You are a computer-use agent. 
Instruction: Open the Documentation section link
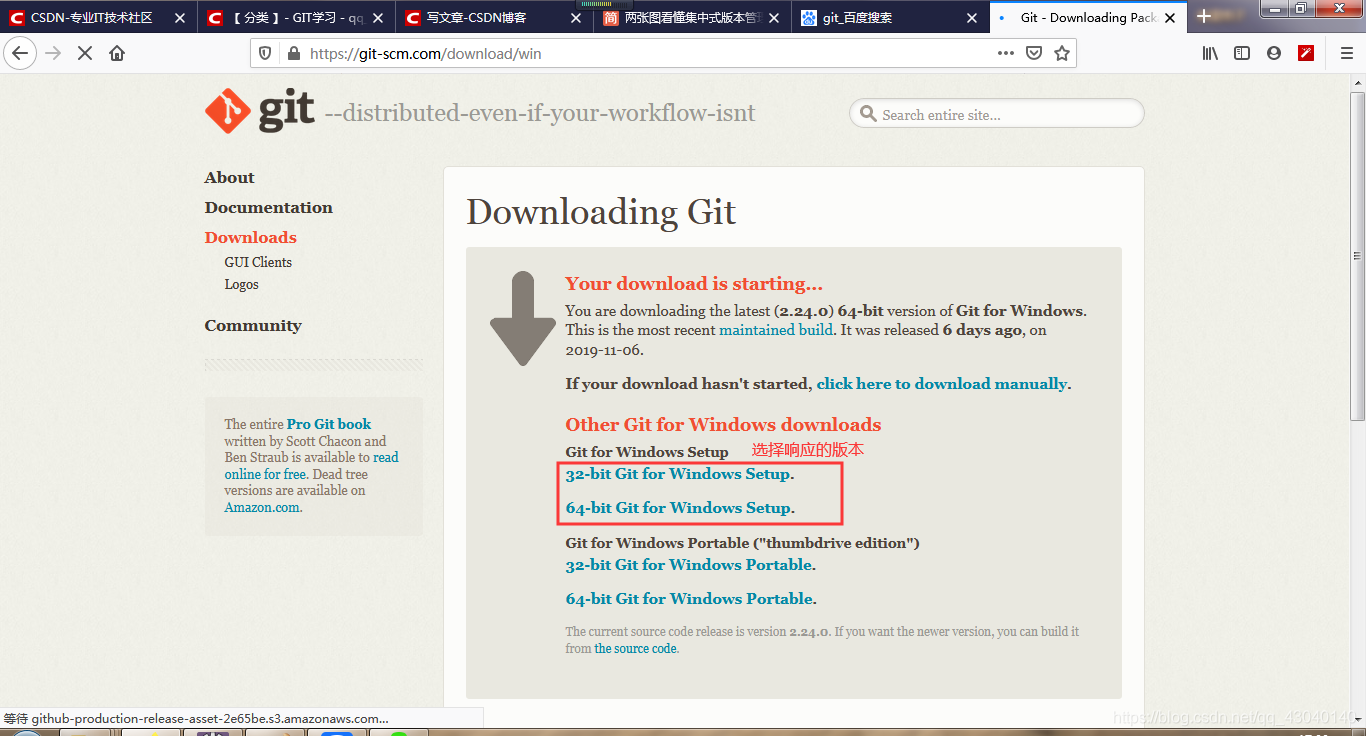click(268, 207)
